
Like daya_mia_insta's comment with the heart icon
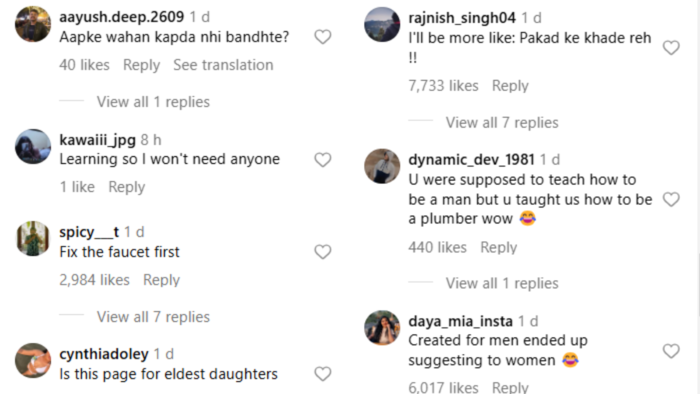(x=671, y=351)
